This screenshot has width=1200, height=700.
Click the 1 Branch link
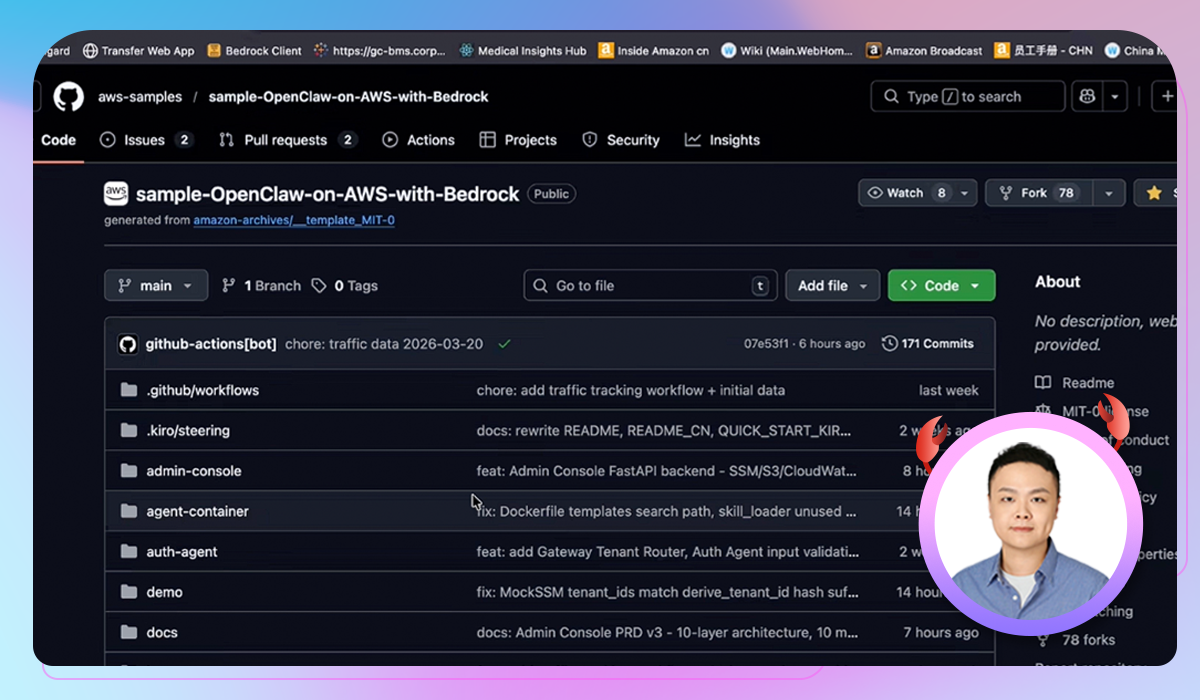point(261,286)
